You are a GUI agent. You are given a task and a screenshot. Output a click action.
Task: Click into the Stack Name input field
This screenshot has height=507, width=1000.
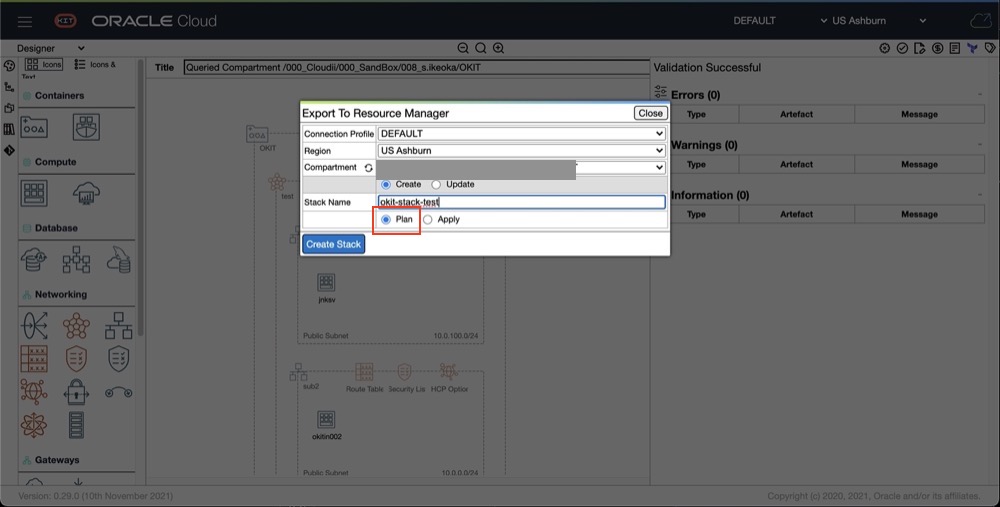point(522,202)
